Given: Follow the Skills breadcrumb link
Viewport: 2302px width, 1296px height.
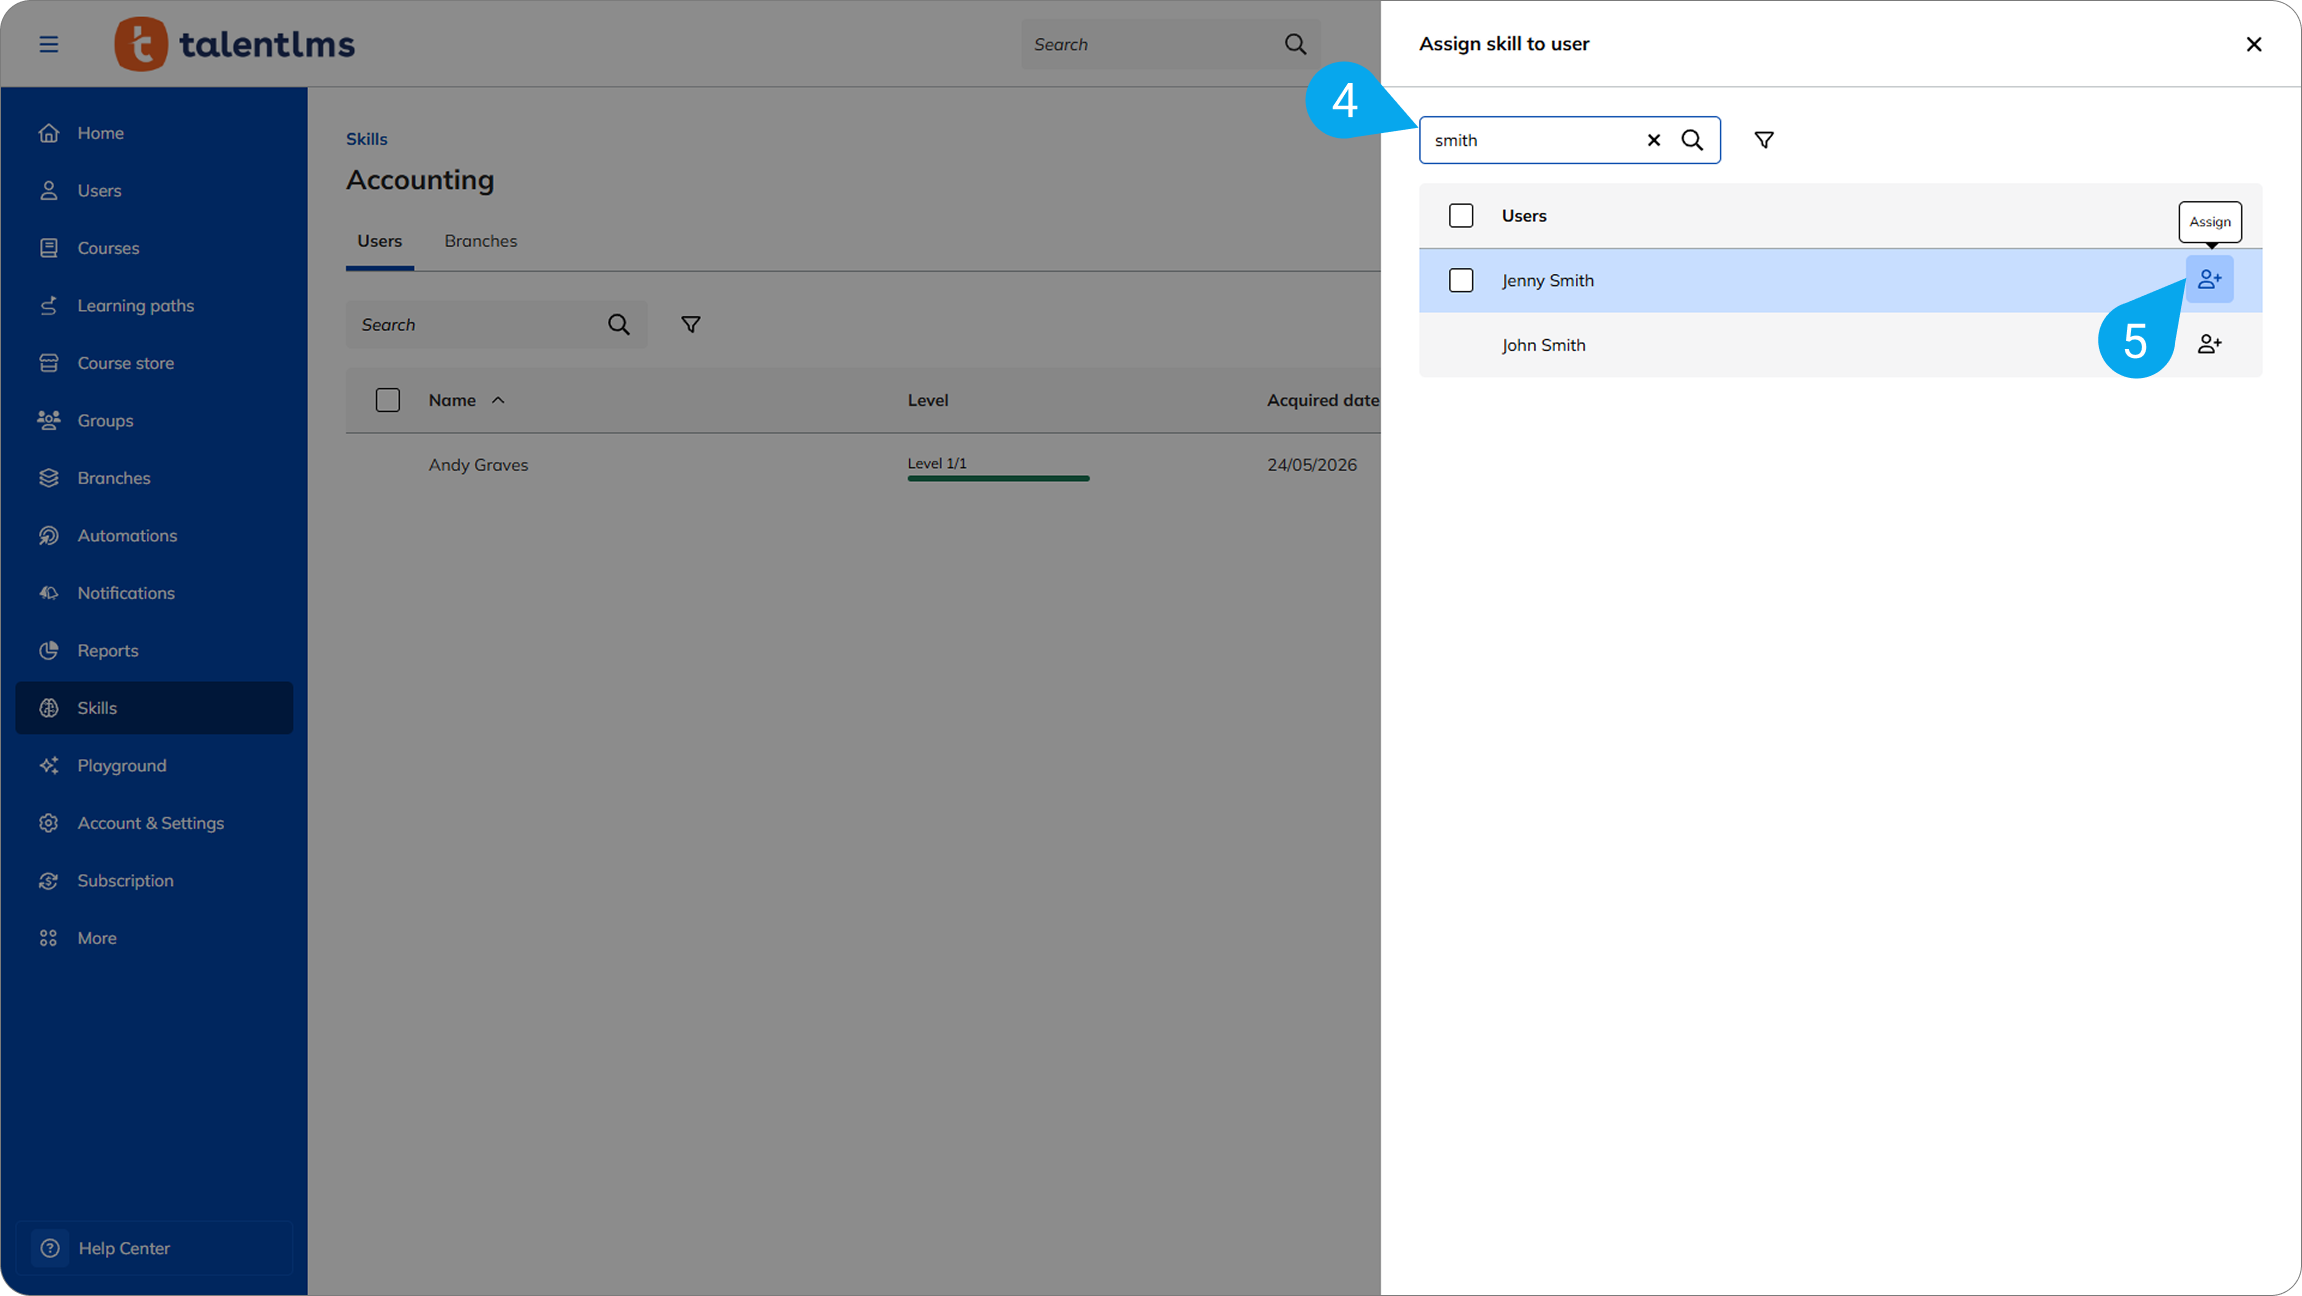Looking at the screenshot, I should point(367,139).
